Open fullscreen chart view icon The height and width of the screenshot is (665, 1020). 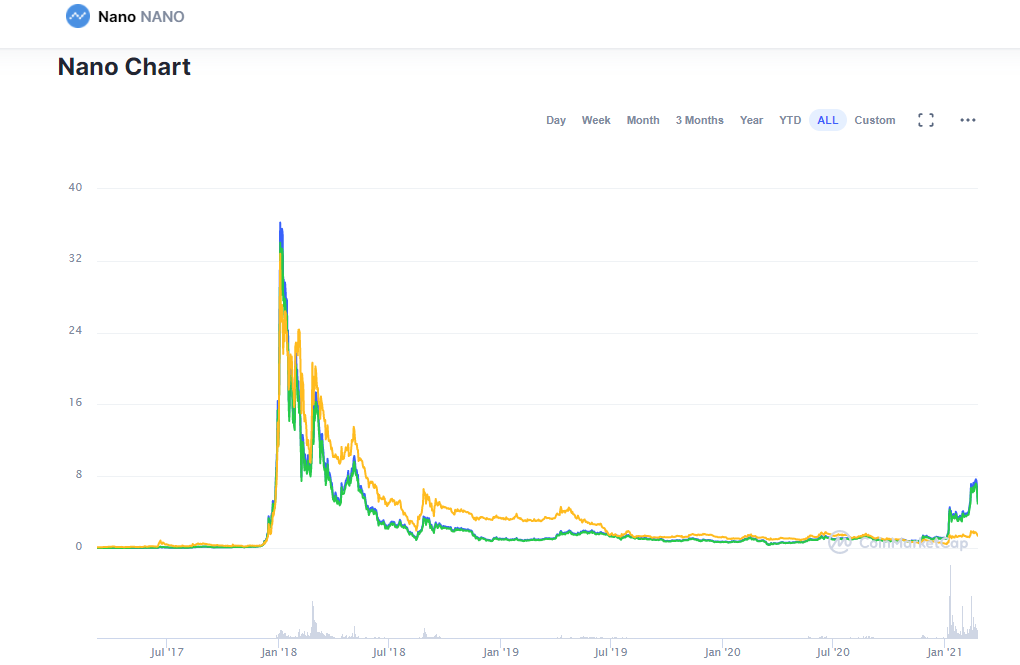pyautogui.click(x=926, y=120)
